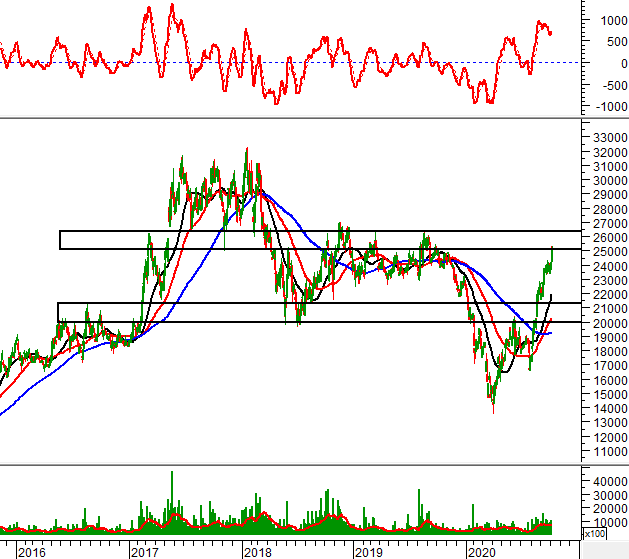This screenshot has width=629, height=559.
Task: Click the 11000 price axis label
Action: click(x=610, y=451)
